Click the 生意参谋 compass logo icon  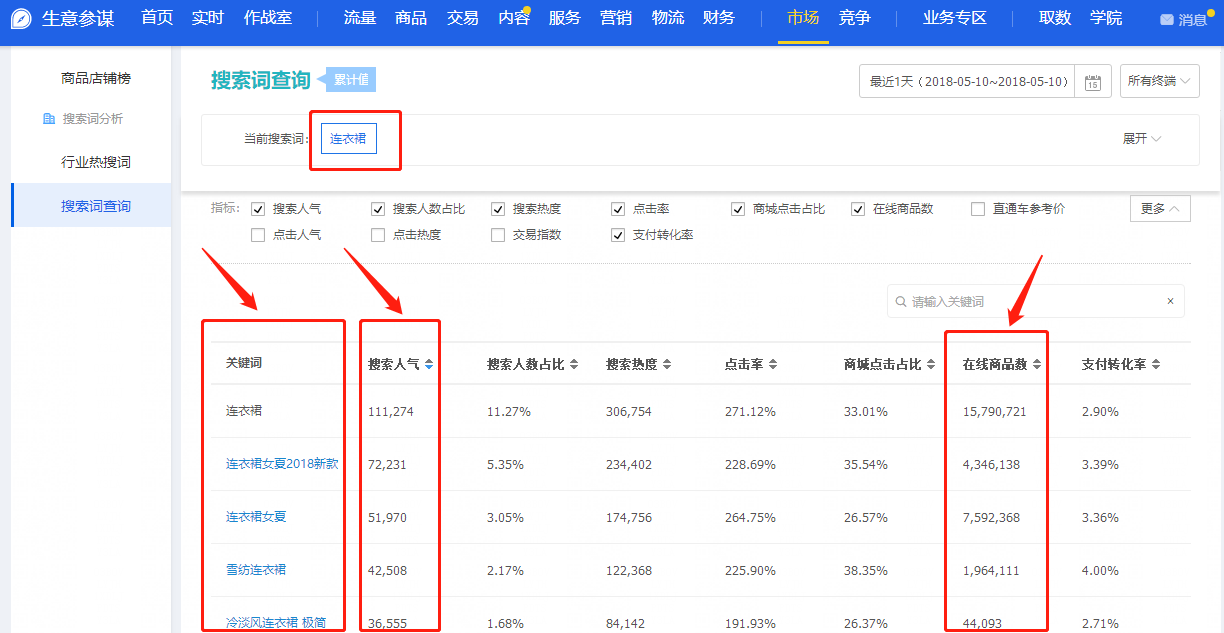tap(21, 19)
